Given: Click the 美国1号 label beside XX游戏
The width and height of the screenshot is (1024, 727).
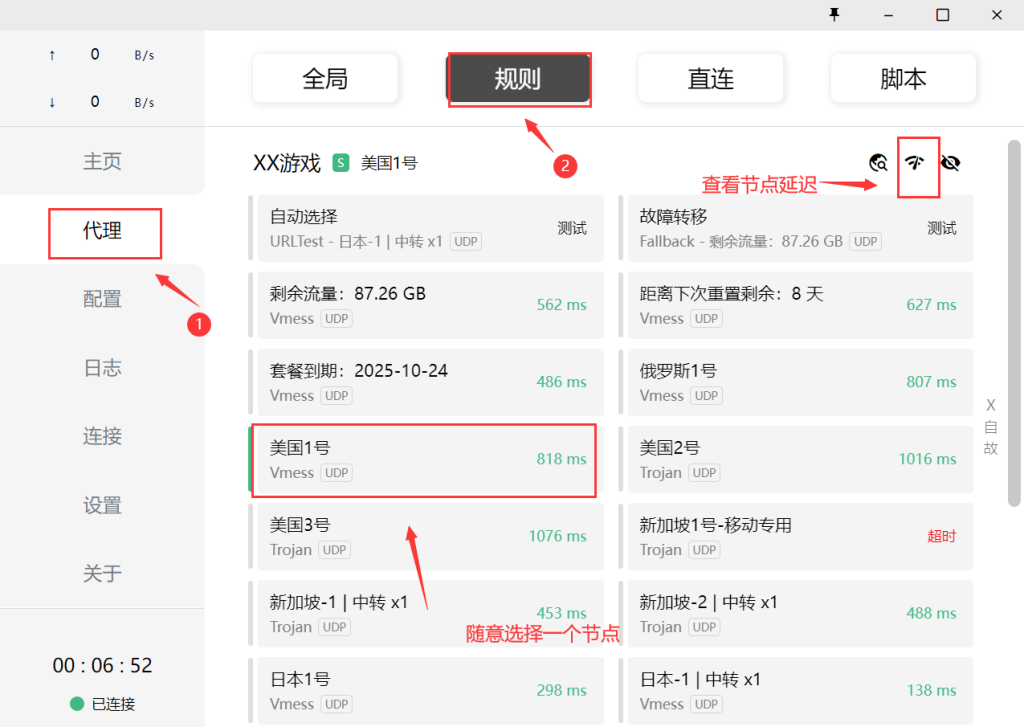Looking at the screenshot, I should pyautogui.click(x=389, y=163).
